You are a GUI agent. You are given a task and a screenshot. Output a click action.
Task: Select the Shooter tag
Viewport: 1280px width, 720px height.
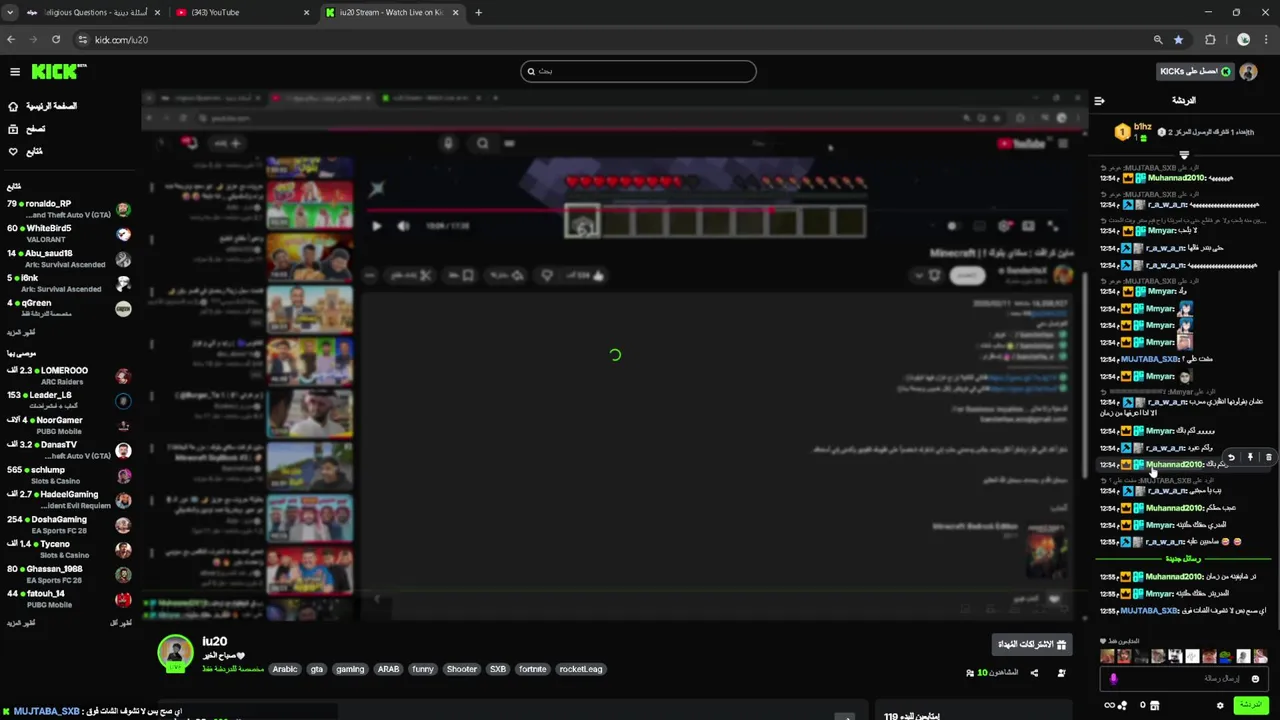462,669
